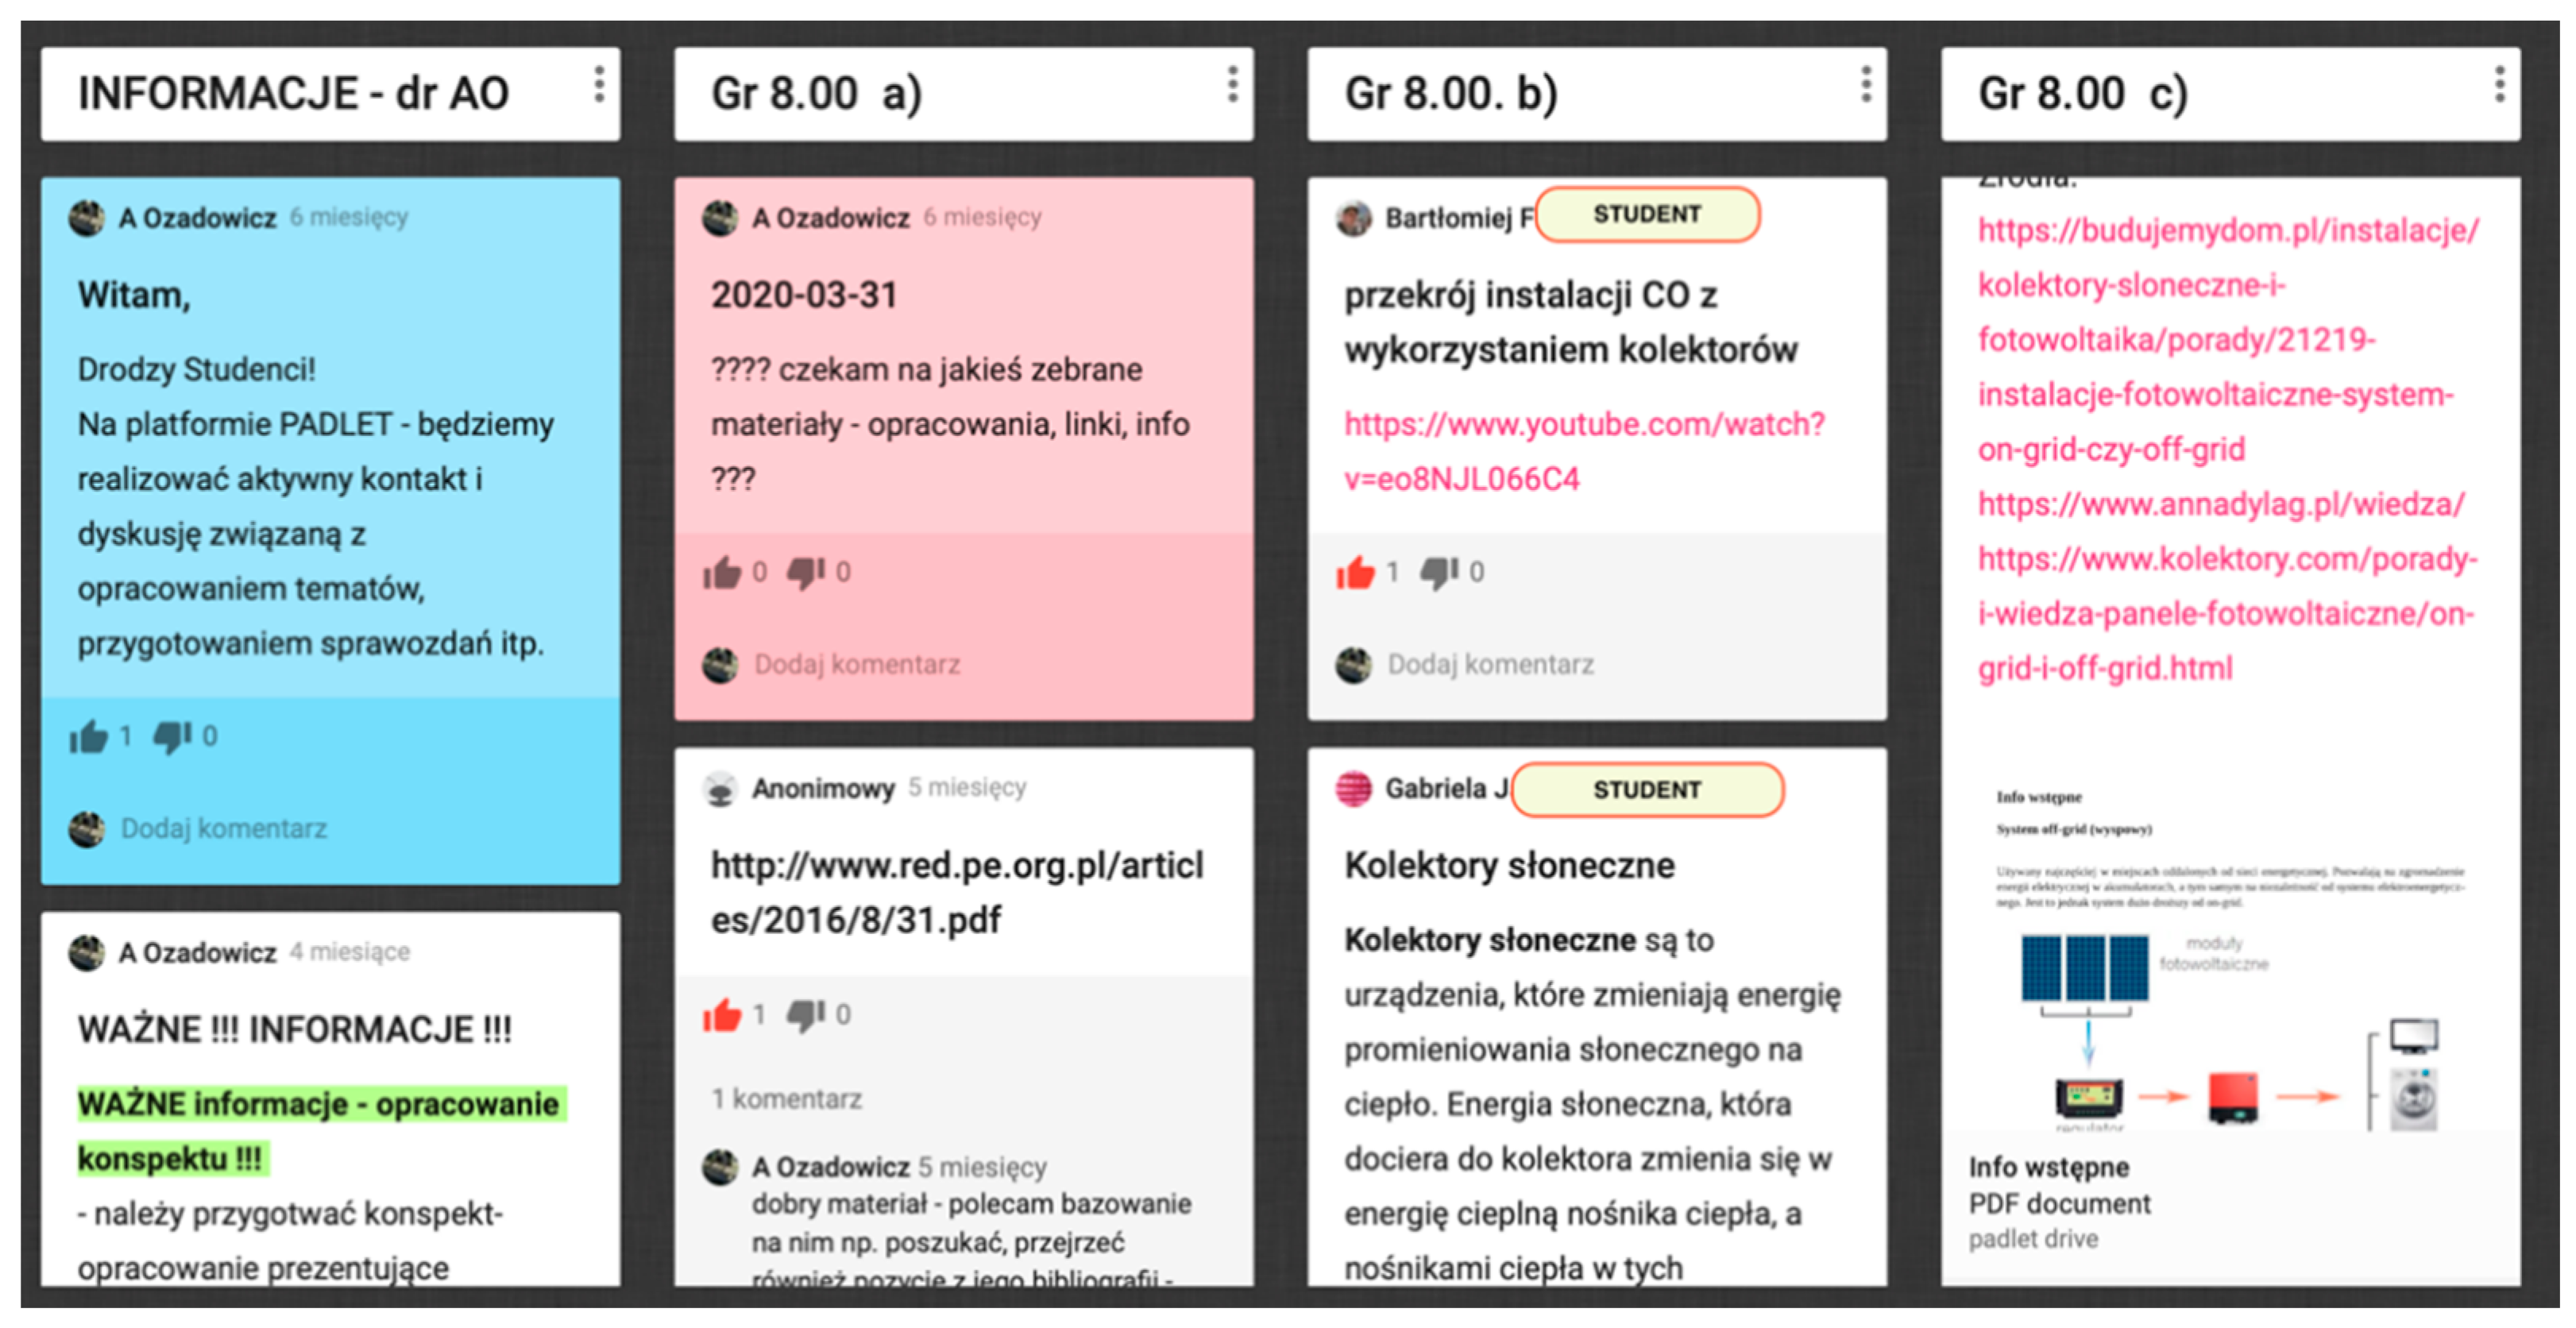This screenshot has height=1328, width=2576.
Task: Click A Ozadowicz avatar on WAŻNE post
Action: point(87,953)
